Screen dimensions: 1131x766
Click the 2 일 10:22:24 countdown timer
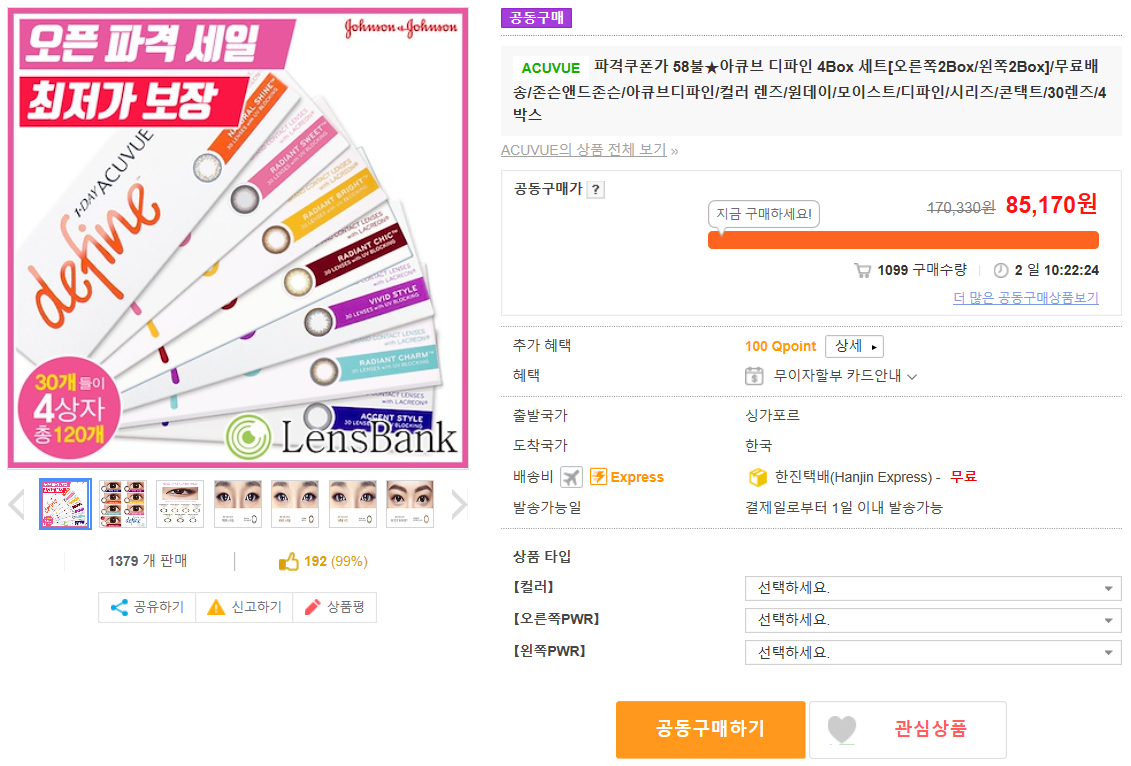coord(1057,270)
